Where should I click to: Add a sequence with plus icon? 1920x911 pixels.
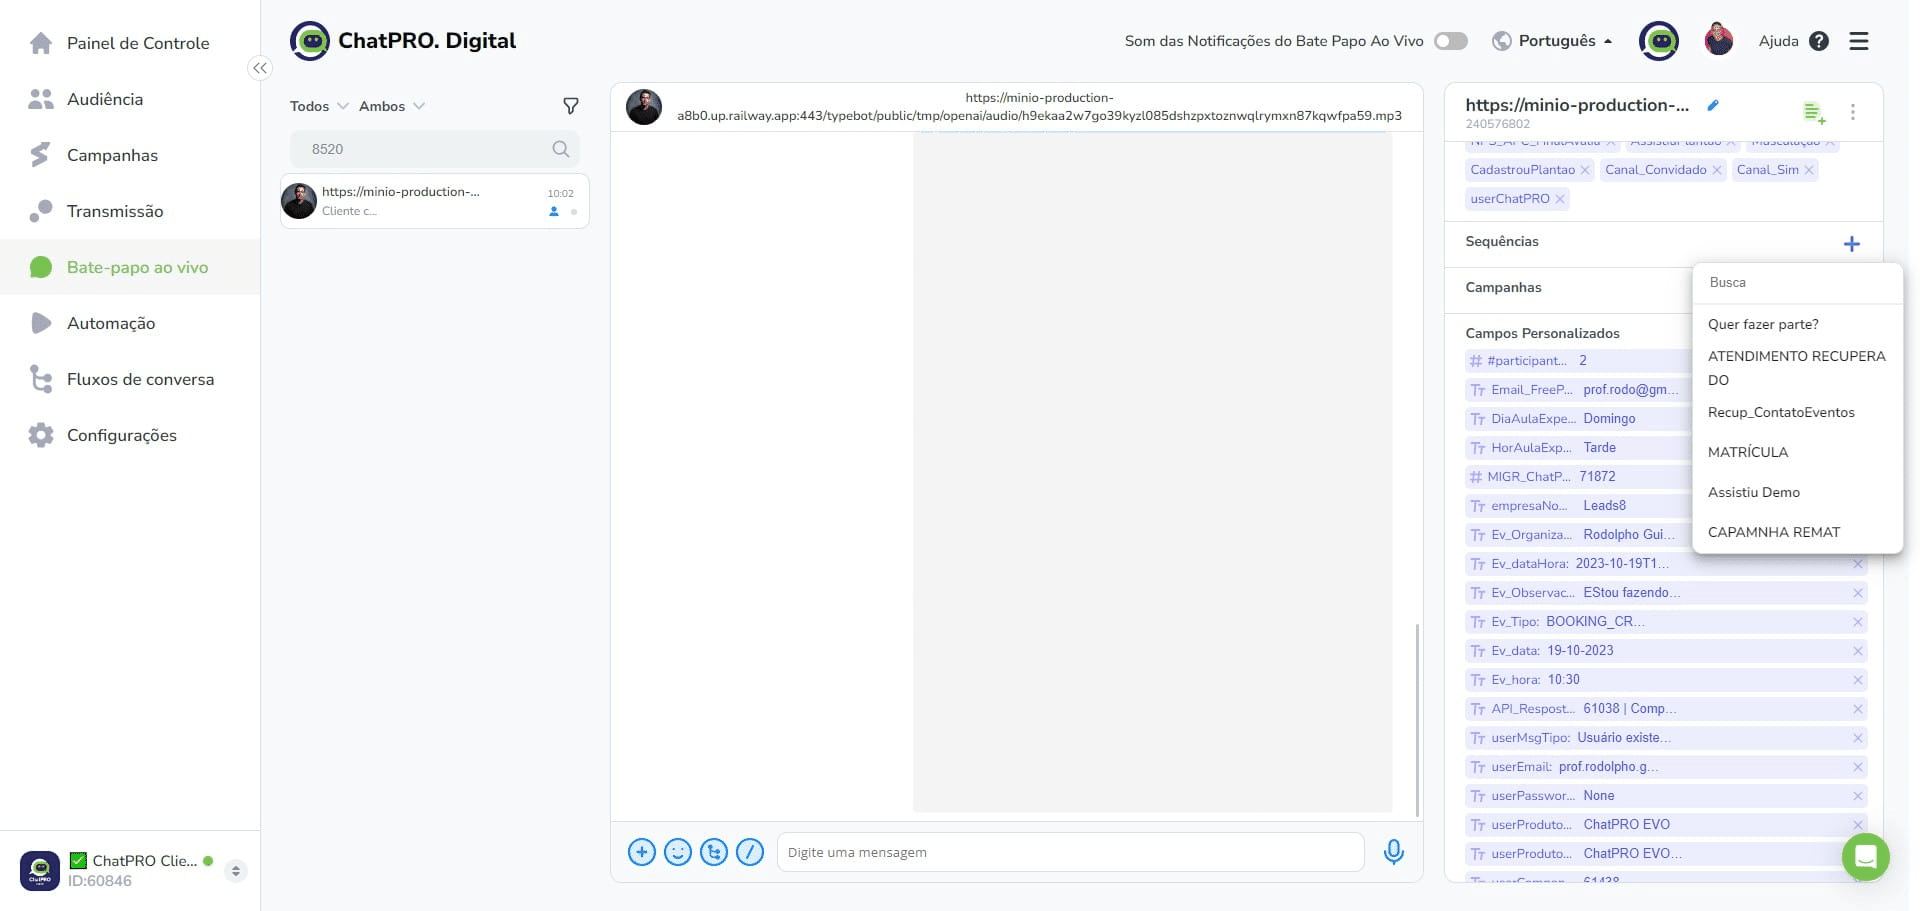point(1852,244)
